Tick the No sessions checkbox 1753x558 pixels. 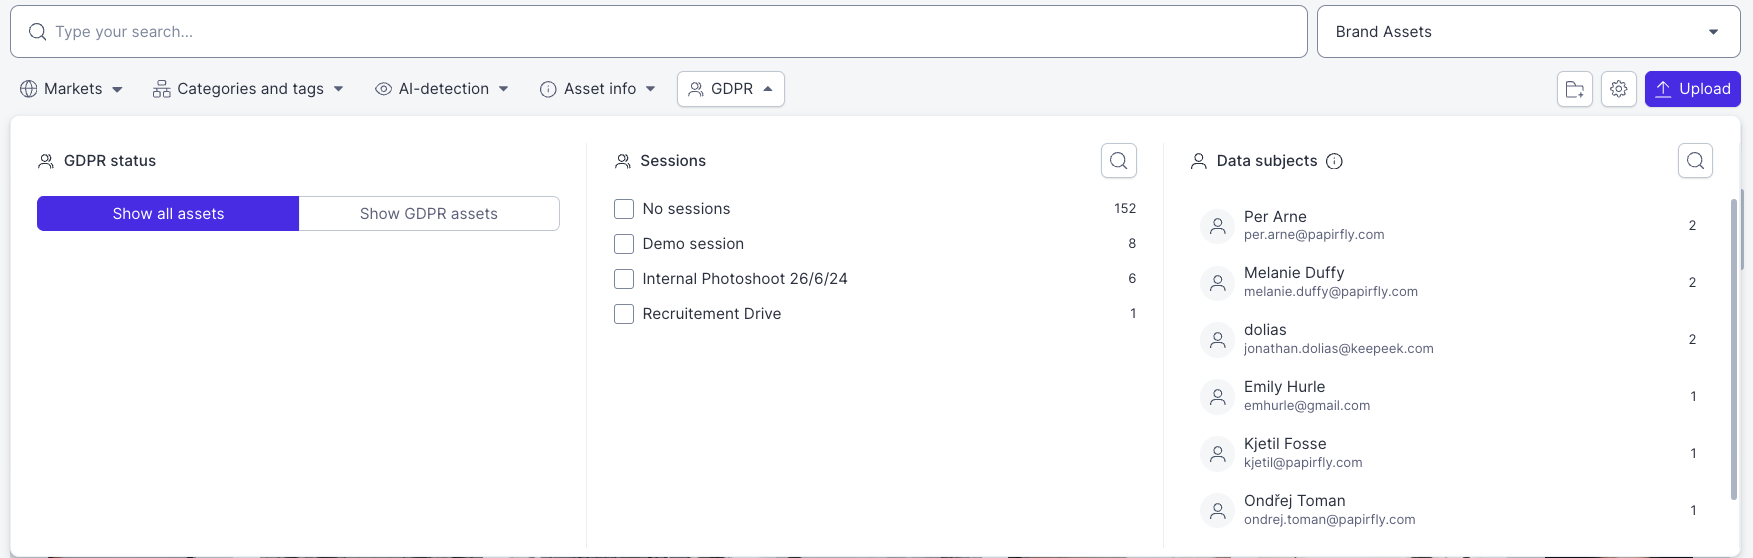click(624, 209)
